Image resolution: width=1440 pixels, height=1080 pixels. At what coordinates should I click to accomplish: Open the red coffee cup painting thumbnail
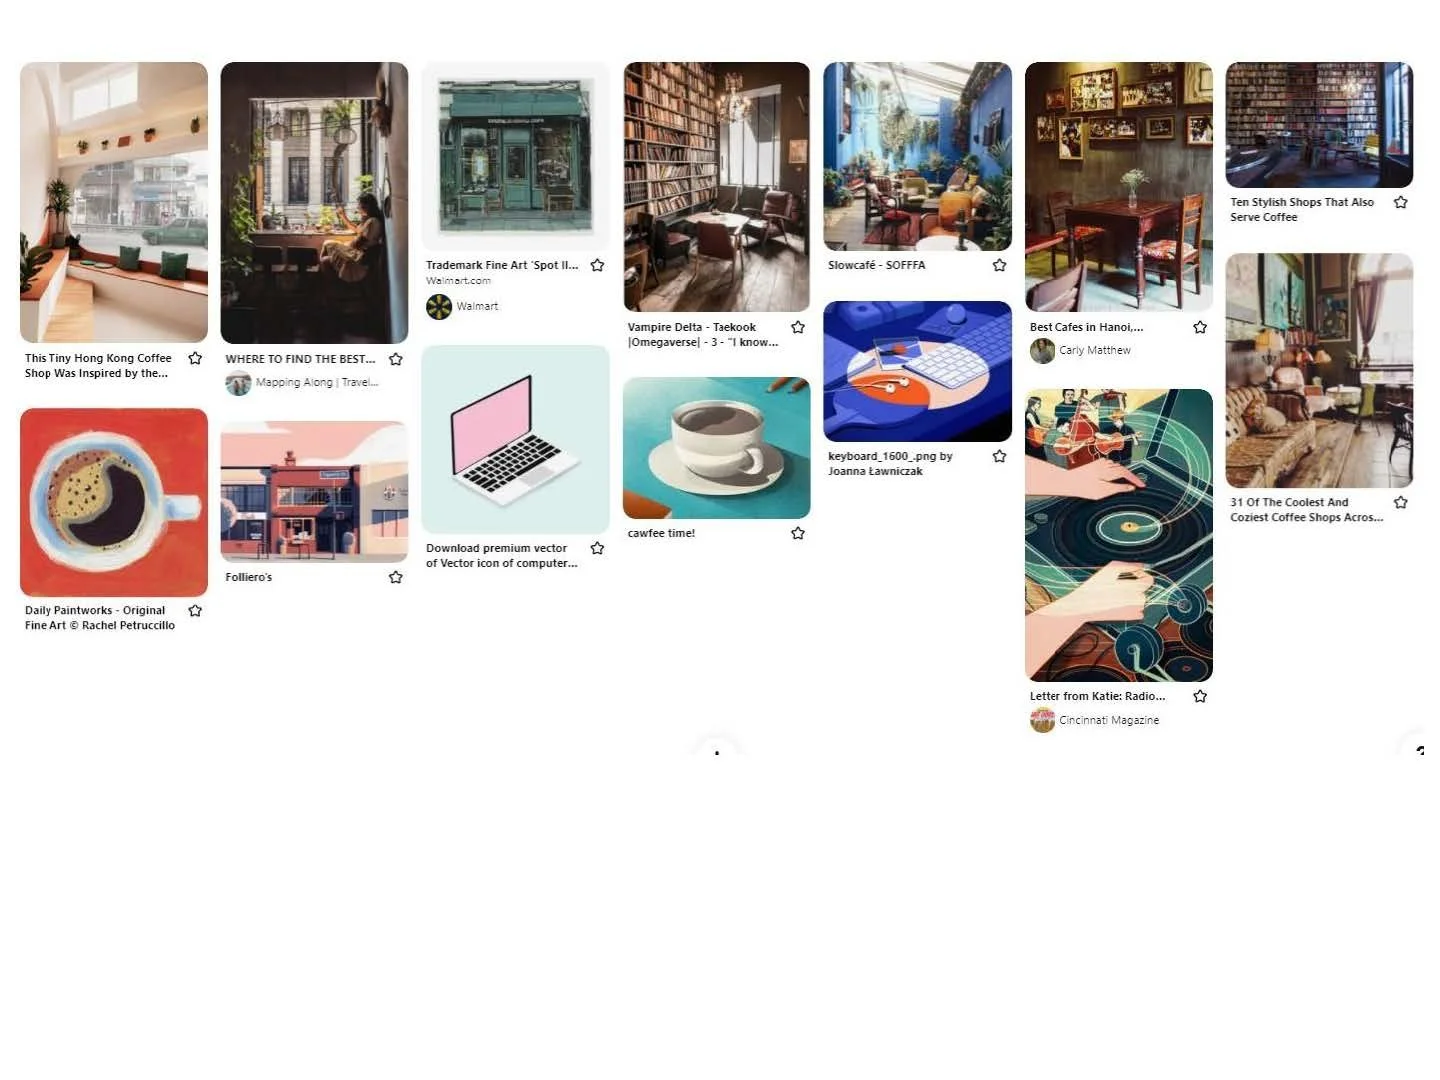[114, 502]
